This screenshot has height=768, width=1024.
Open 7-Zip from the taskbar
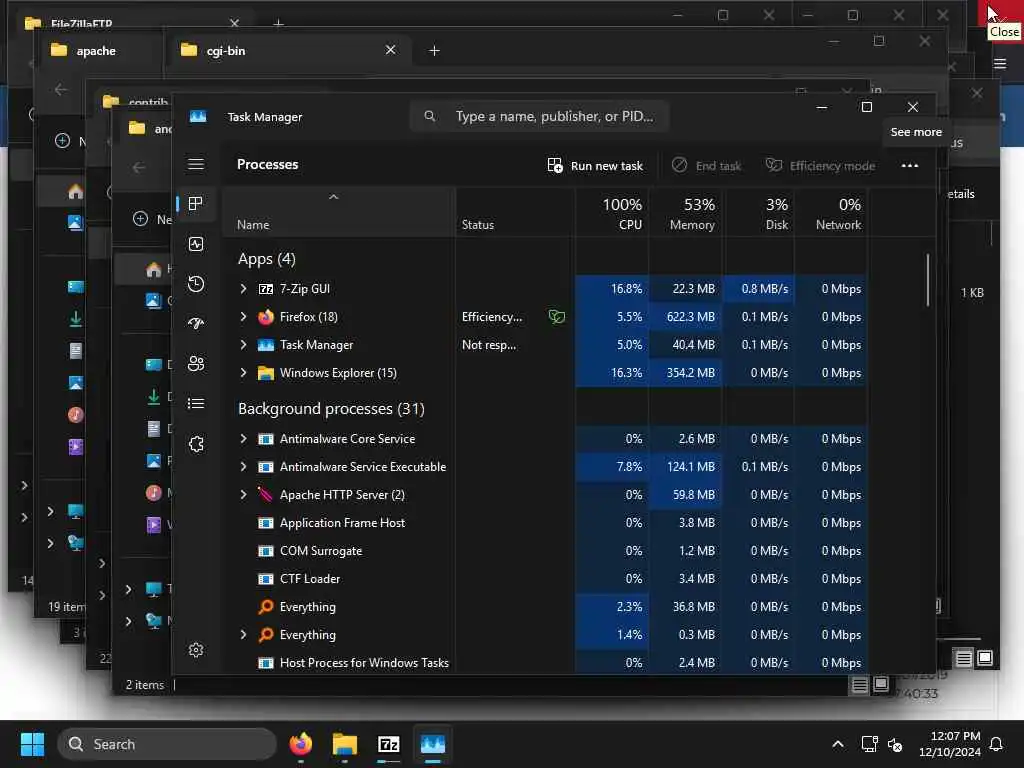[389, 744]
